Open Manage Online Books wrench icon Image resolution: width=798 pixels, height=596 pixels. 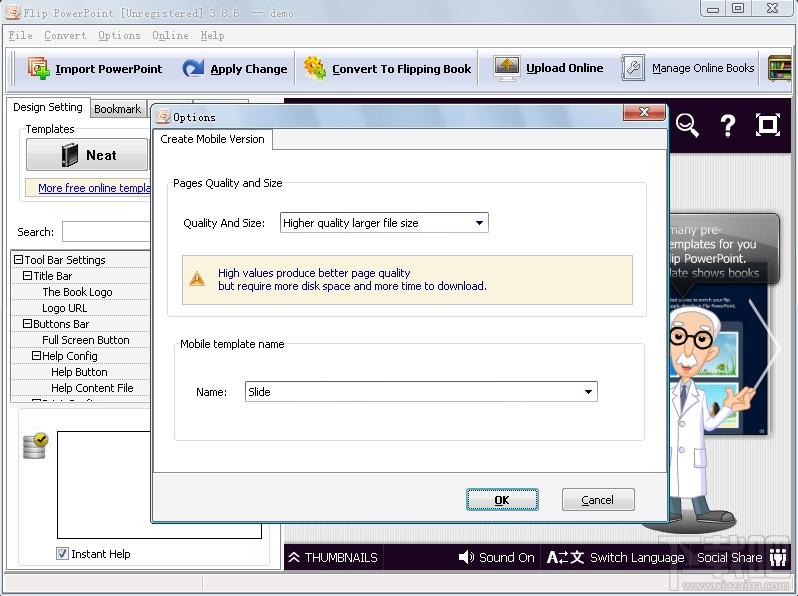(x=633, y=68)
